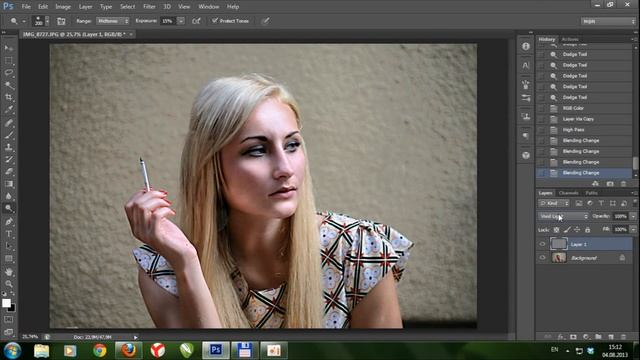Click the foreground color swatch
The image size is (640, 360).
[6, 303]
